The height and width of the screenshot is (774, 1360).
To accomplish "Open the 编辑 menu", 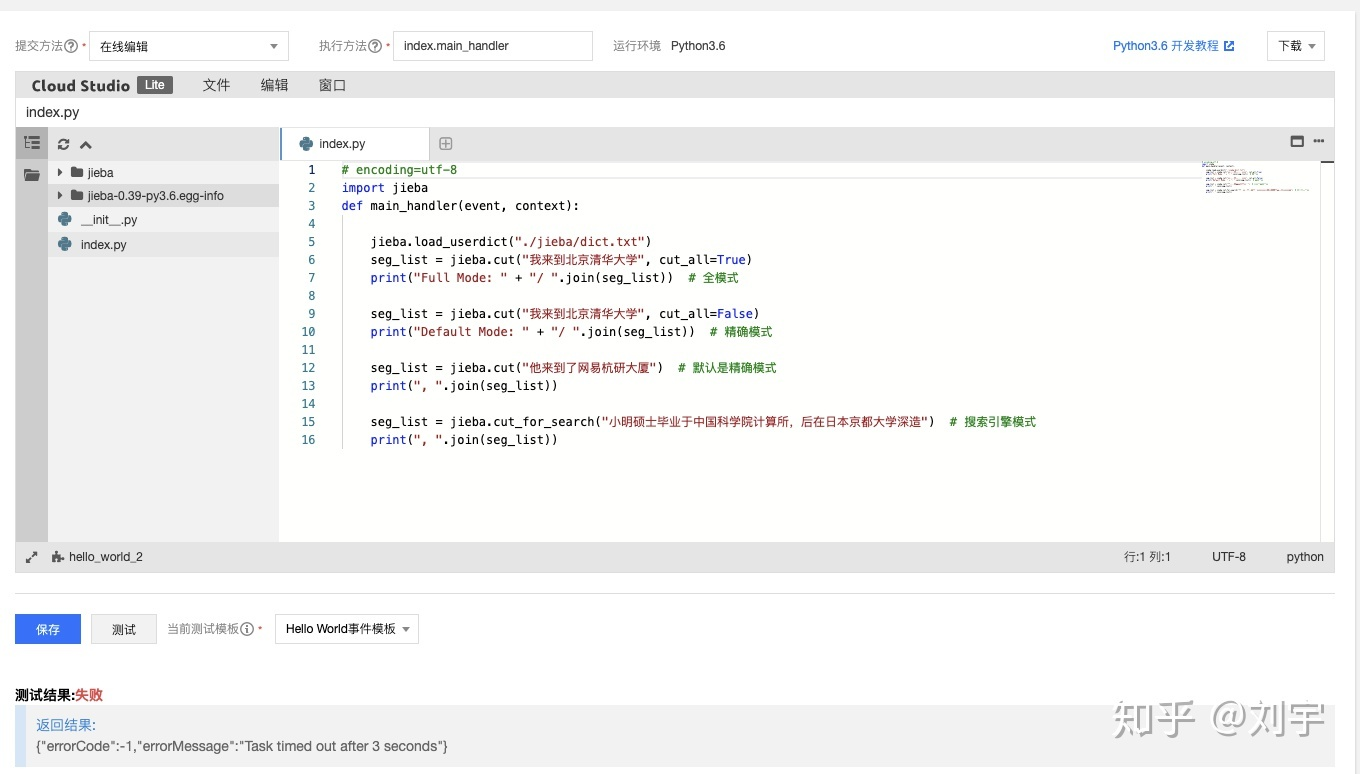I will tap(274, 85).
